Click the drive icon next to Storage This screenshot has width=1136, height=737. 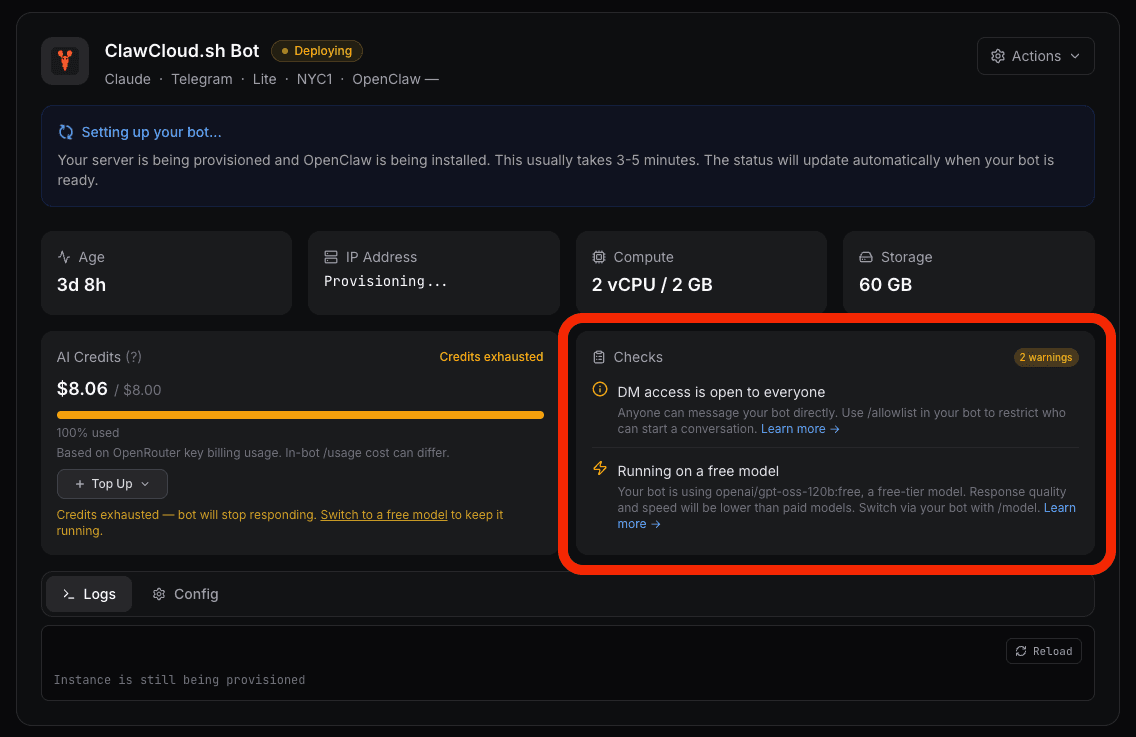coord(865,257)
